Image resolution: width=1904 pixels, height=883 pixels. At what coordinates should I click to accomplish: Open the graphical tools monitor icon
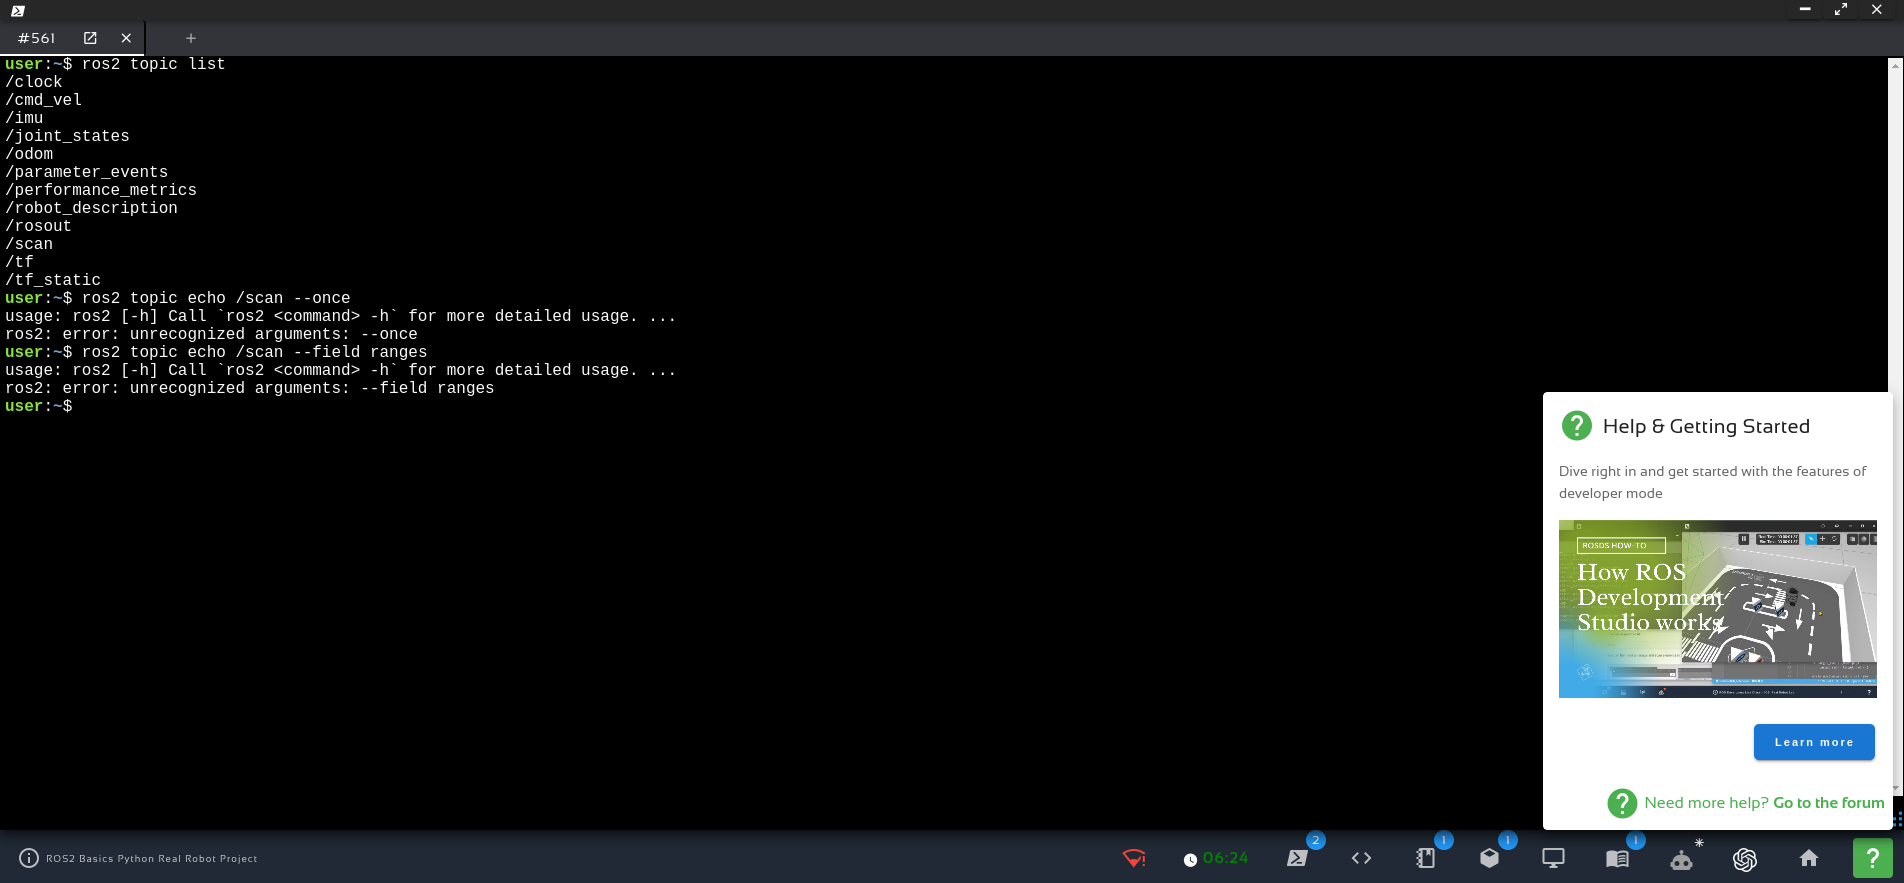pyautogui.click(x=1553, y=858)
